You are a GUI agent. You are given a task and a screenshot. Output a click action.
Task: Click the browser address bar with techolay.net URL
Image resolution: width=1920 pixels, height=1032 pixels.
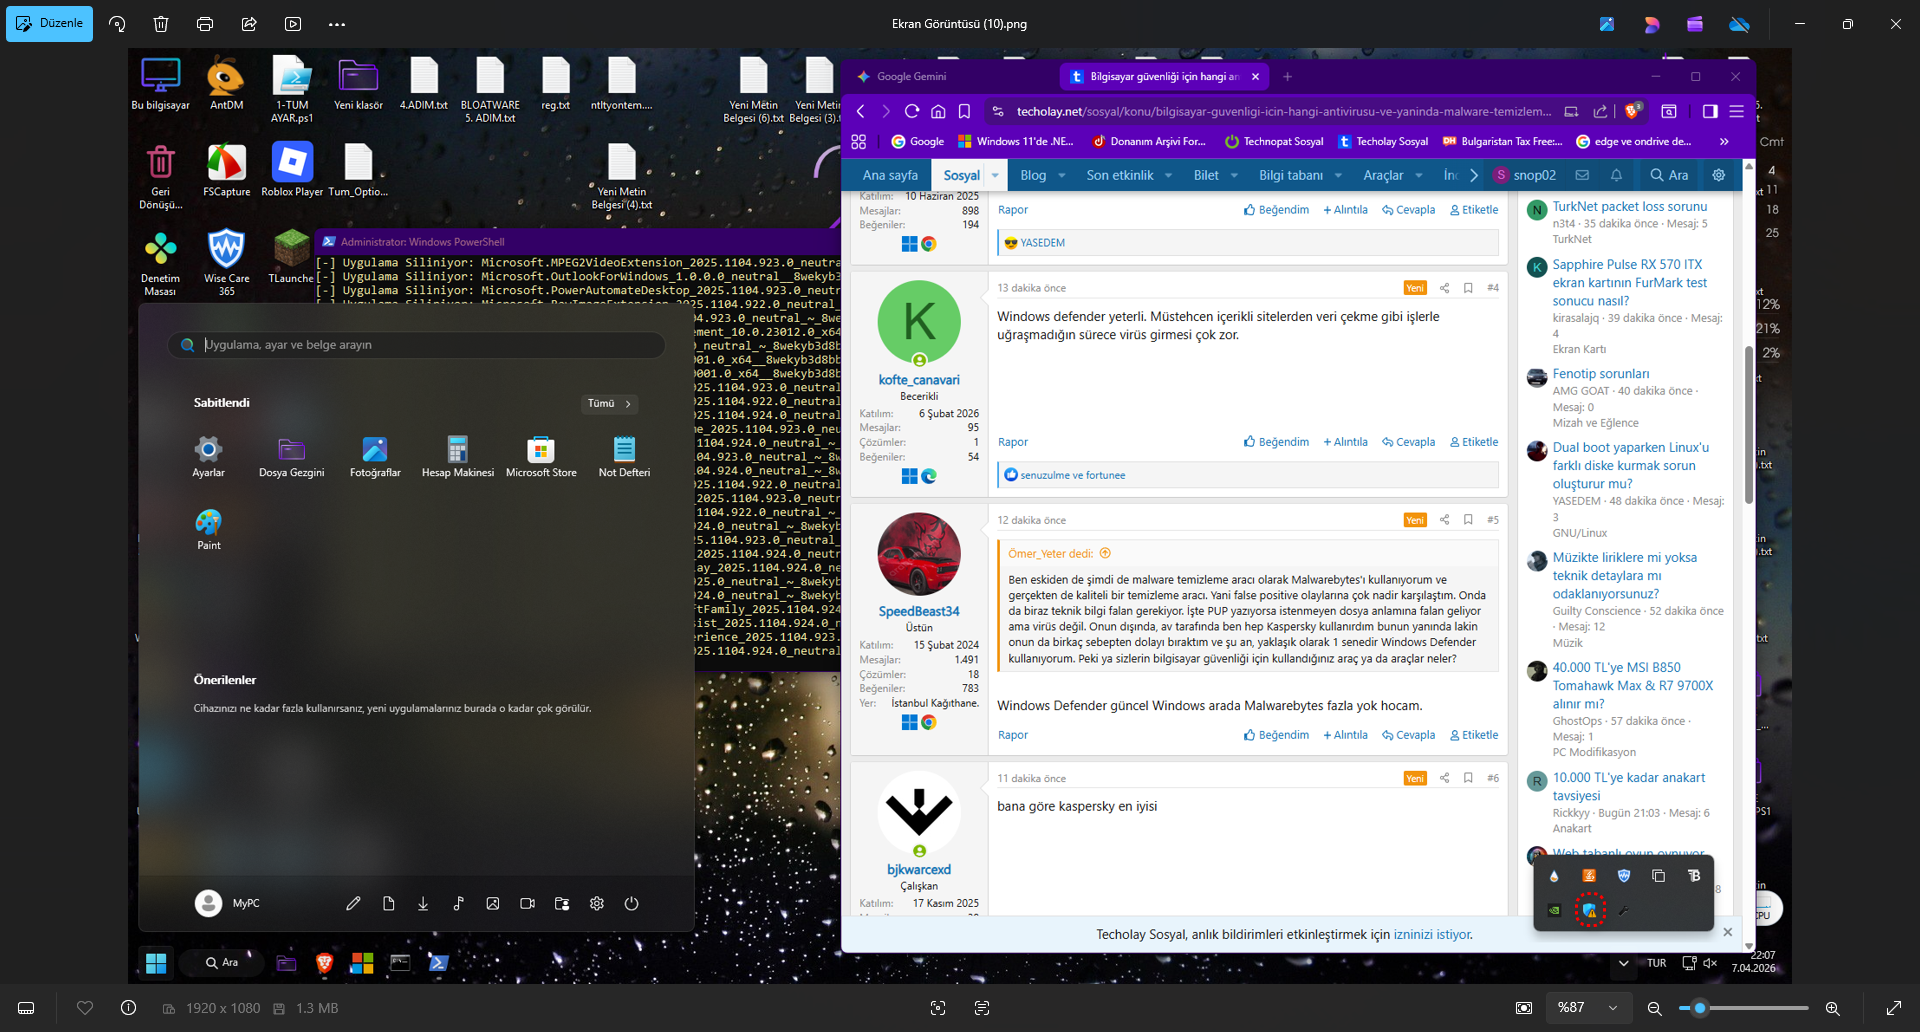click(1282, 111)
